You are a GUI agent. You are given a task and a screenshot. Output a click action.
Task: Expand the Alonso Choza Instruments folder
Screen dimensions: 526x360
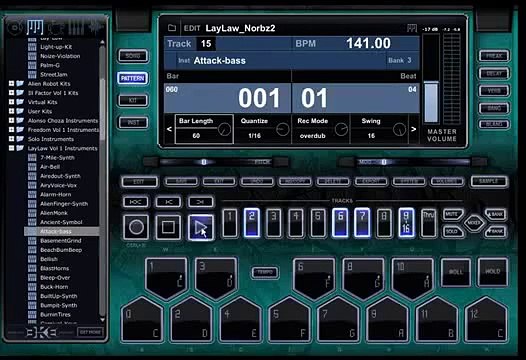tap(11, 120)
